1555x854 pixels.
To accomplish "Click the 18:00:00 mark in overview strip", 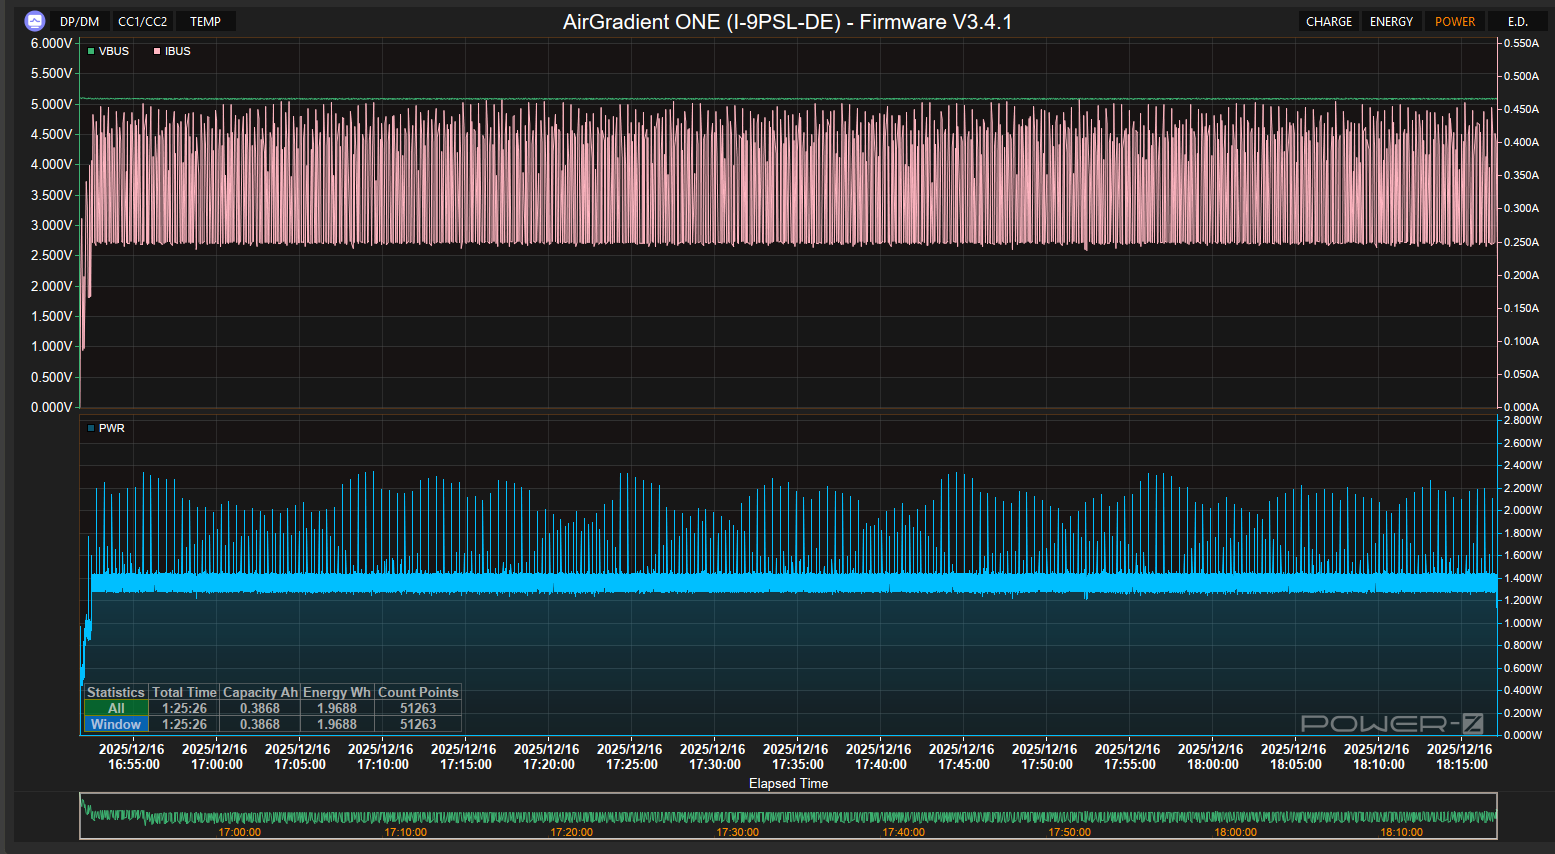I will point(1235,832).
